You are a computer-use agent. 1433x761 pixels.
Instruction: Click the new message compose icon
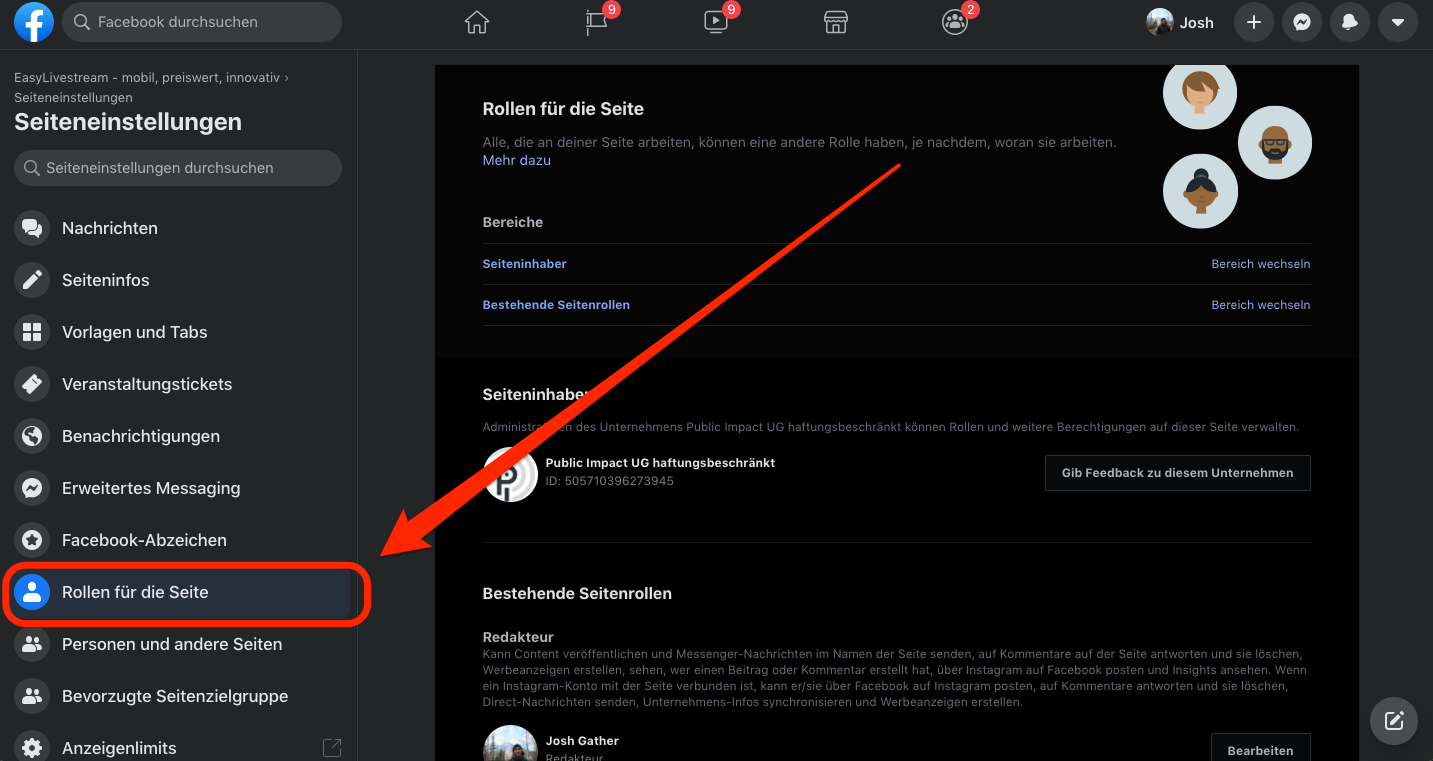1394,721
